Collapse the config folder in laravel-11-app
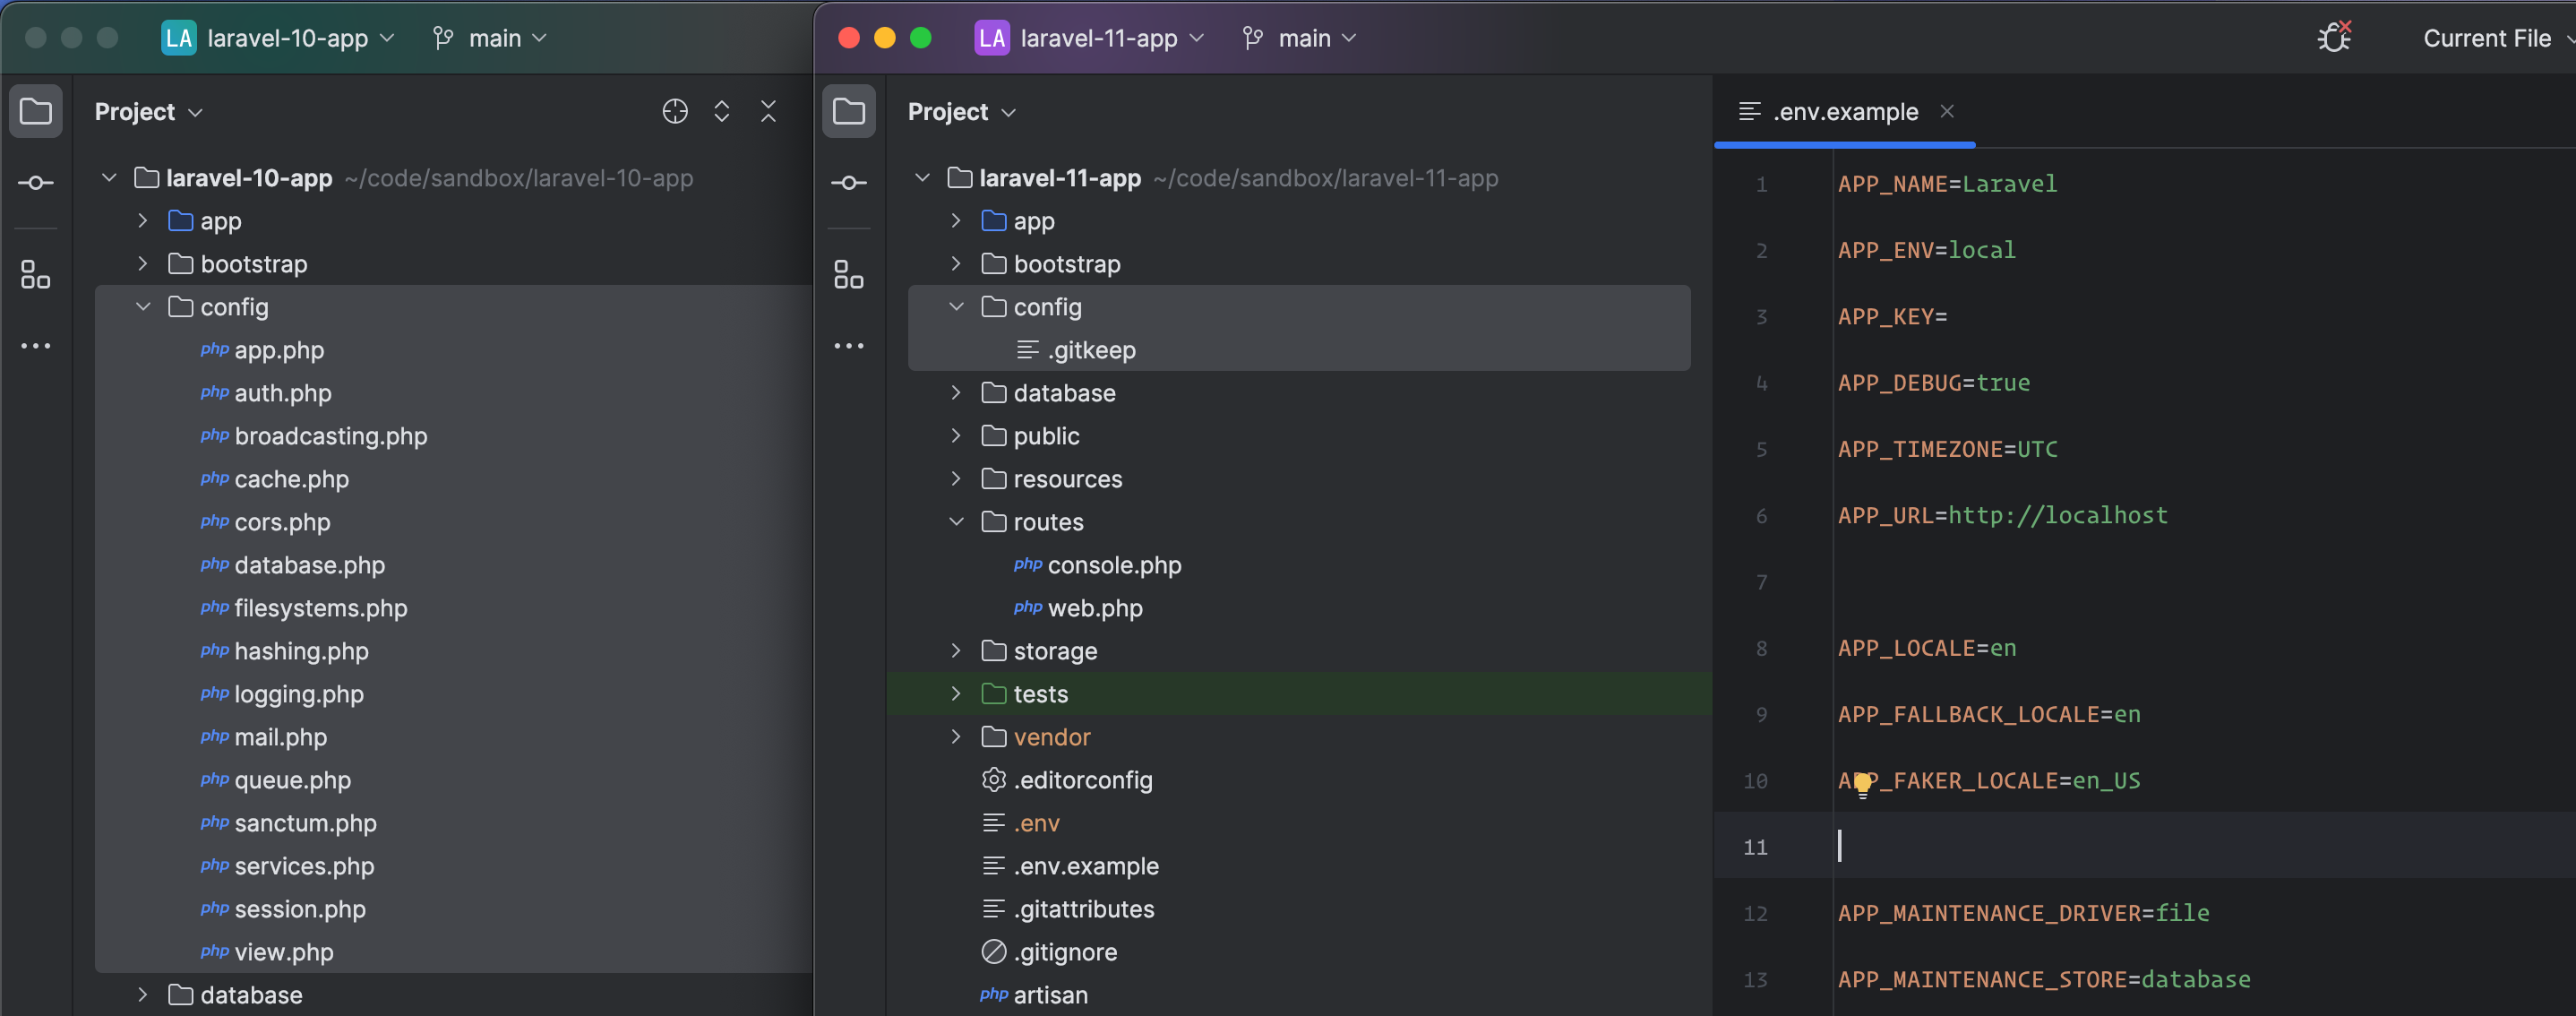The image size is (2576, 1016). (956, 307)
